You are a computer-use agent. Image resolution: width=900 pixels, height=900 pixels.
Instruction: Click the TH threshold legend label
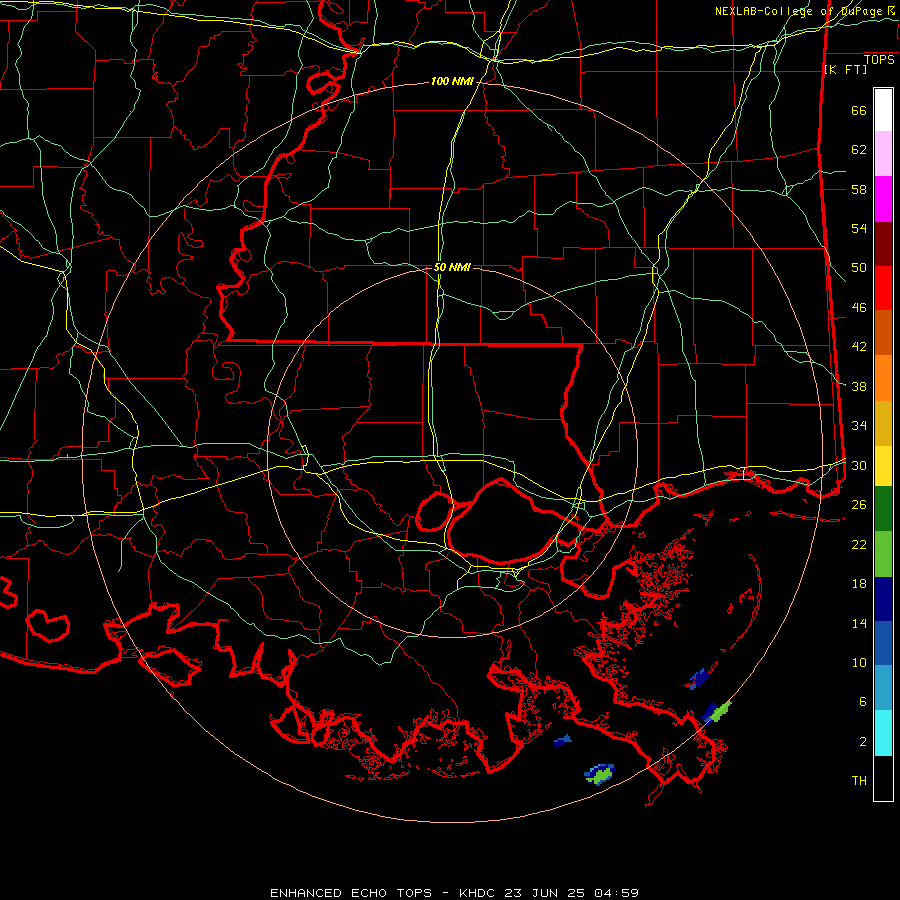859,781
